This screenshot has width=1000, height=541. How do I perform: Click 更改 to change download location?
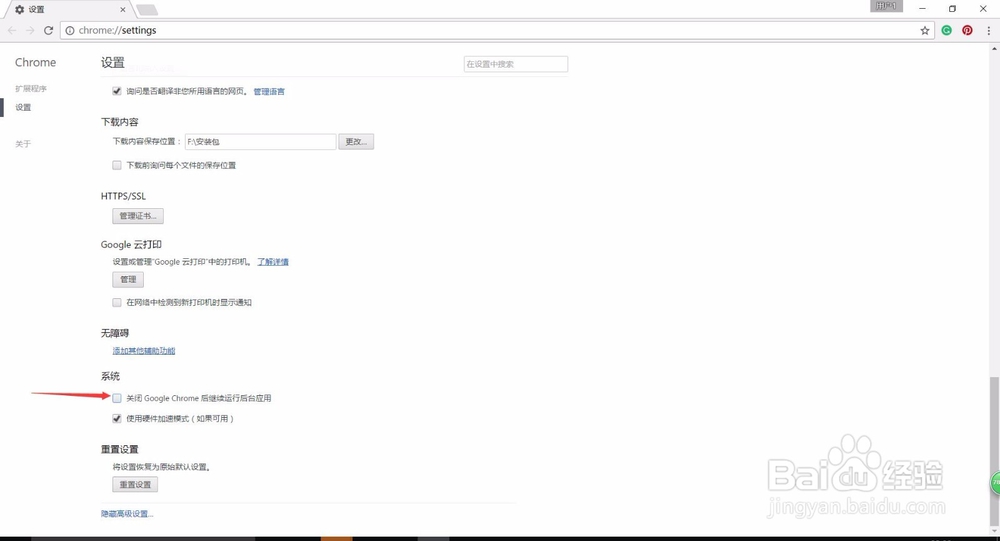356,142
